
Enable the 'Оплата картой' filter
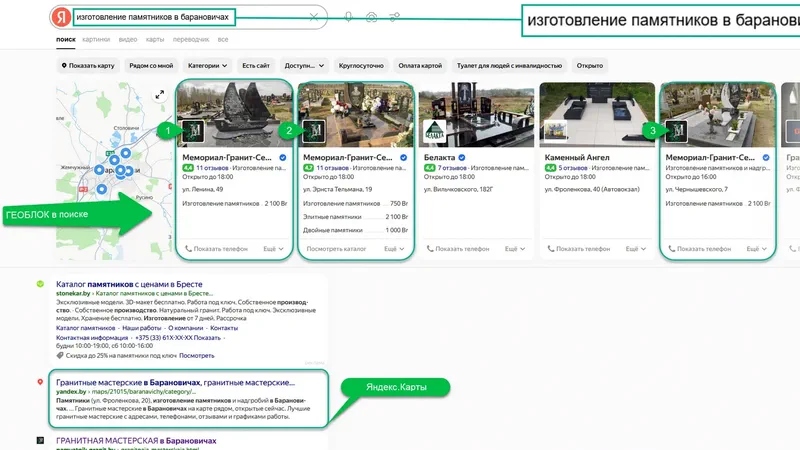(420, 66)
